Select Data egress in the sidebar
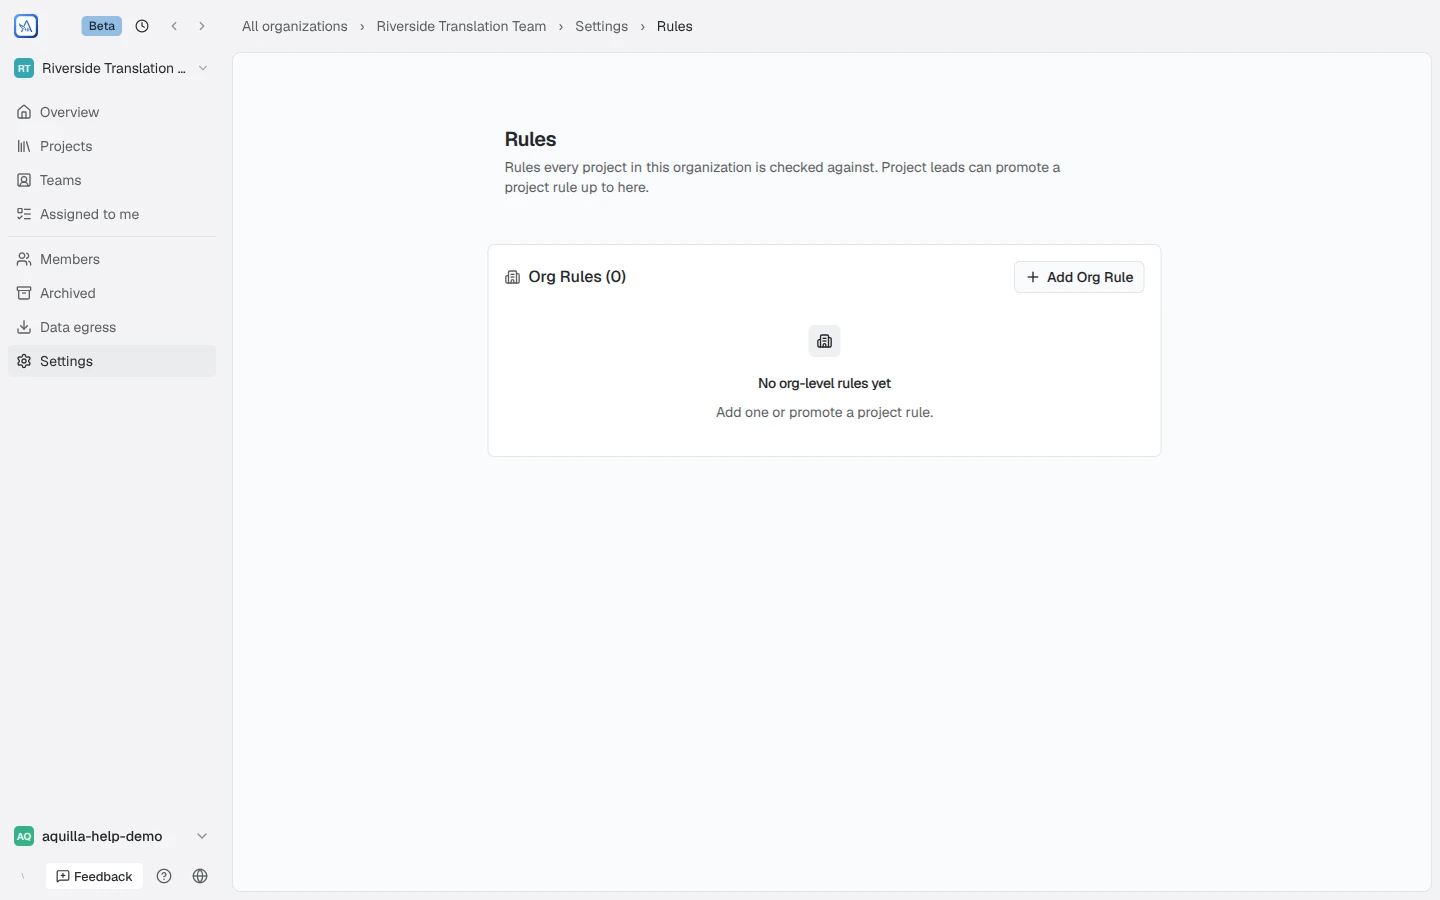Viewport: 1440px width, 900px height. pos(112,327)
